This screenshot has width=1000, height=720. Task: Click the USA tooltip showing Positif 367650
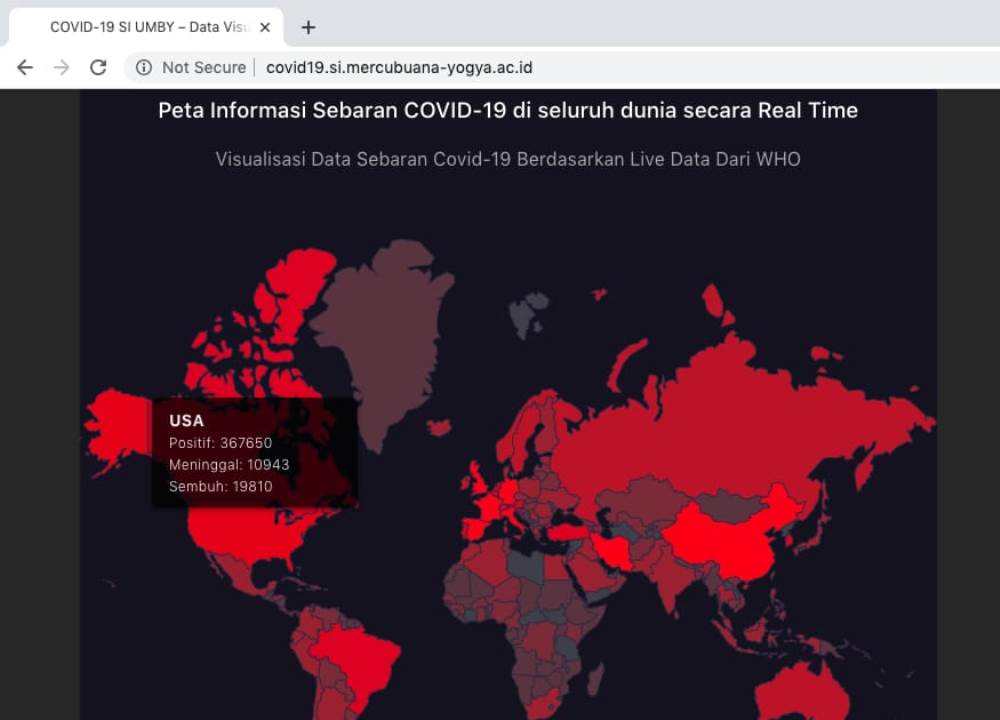pyautogui.click(x=255, y=452)
